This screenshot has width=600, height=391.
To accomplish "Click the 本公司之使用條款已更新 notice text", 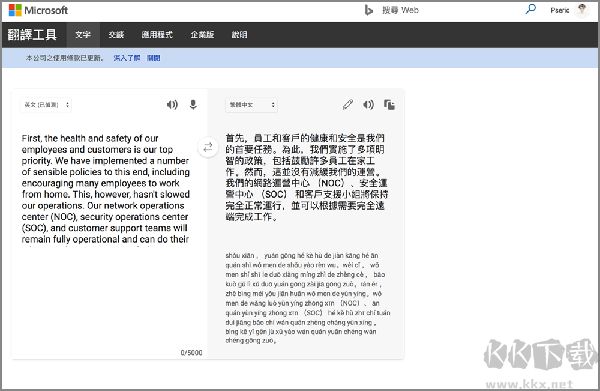I will pos(64,58).
